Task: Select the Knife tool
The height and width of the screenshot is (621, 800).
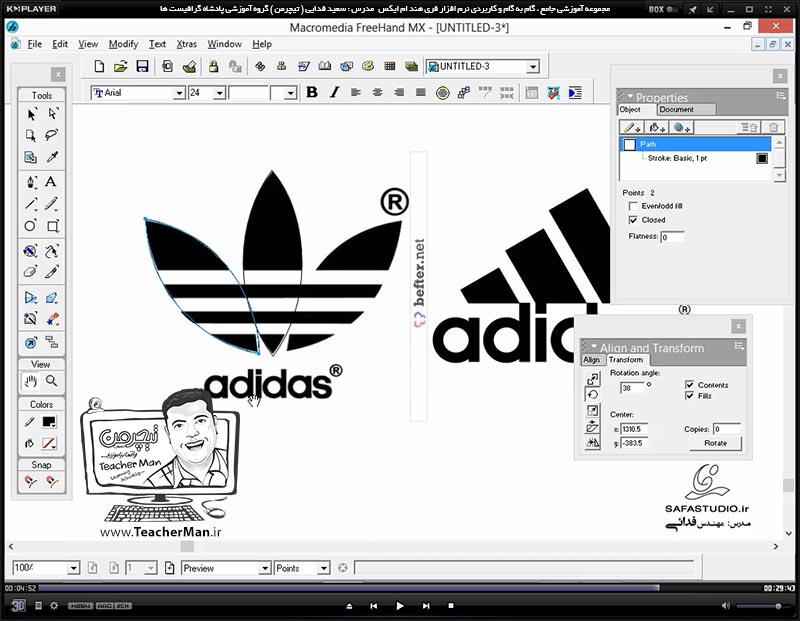Action: pyautogui.click(x=52, y=271)
